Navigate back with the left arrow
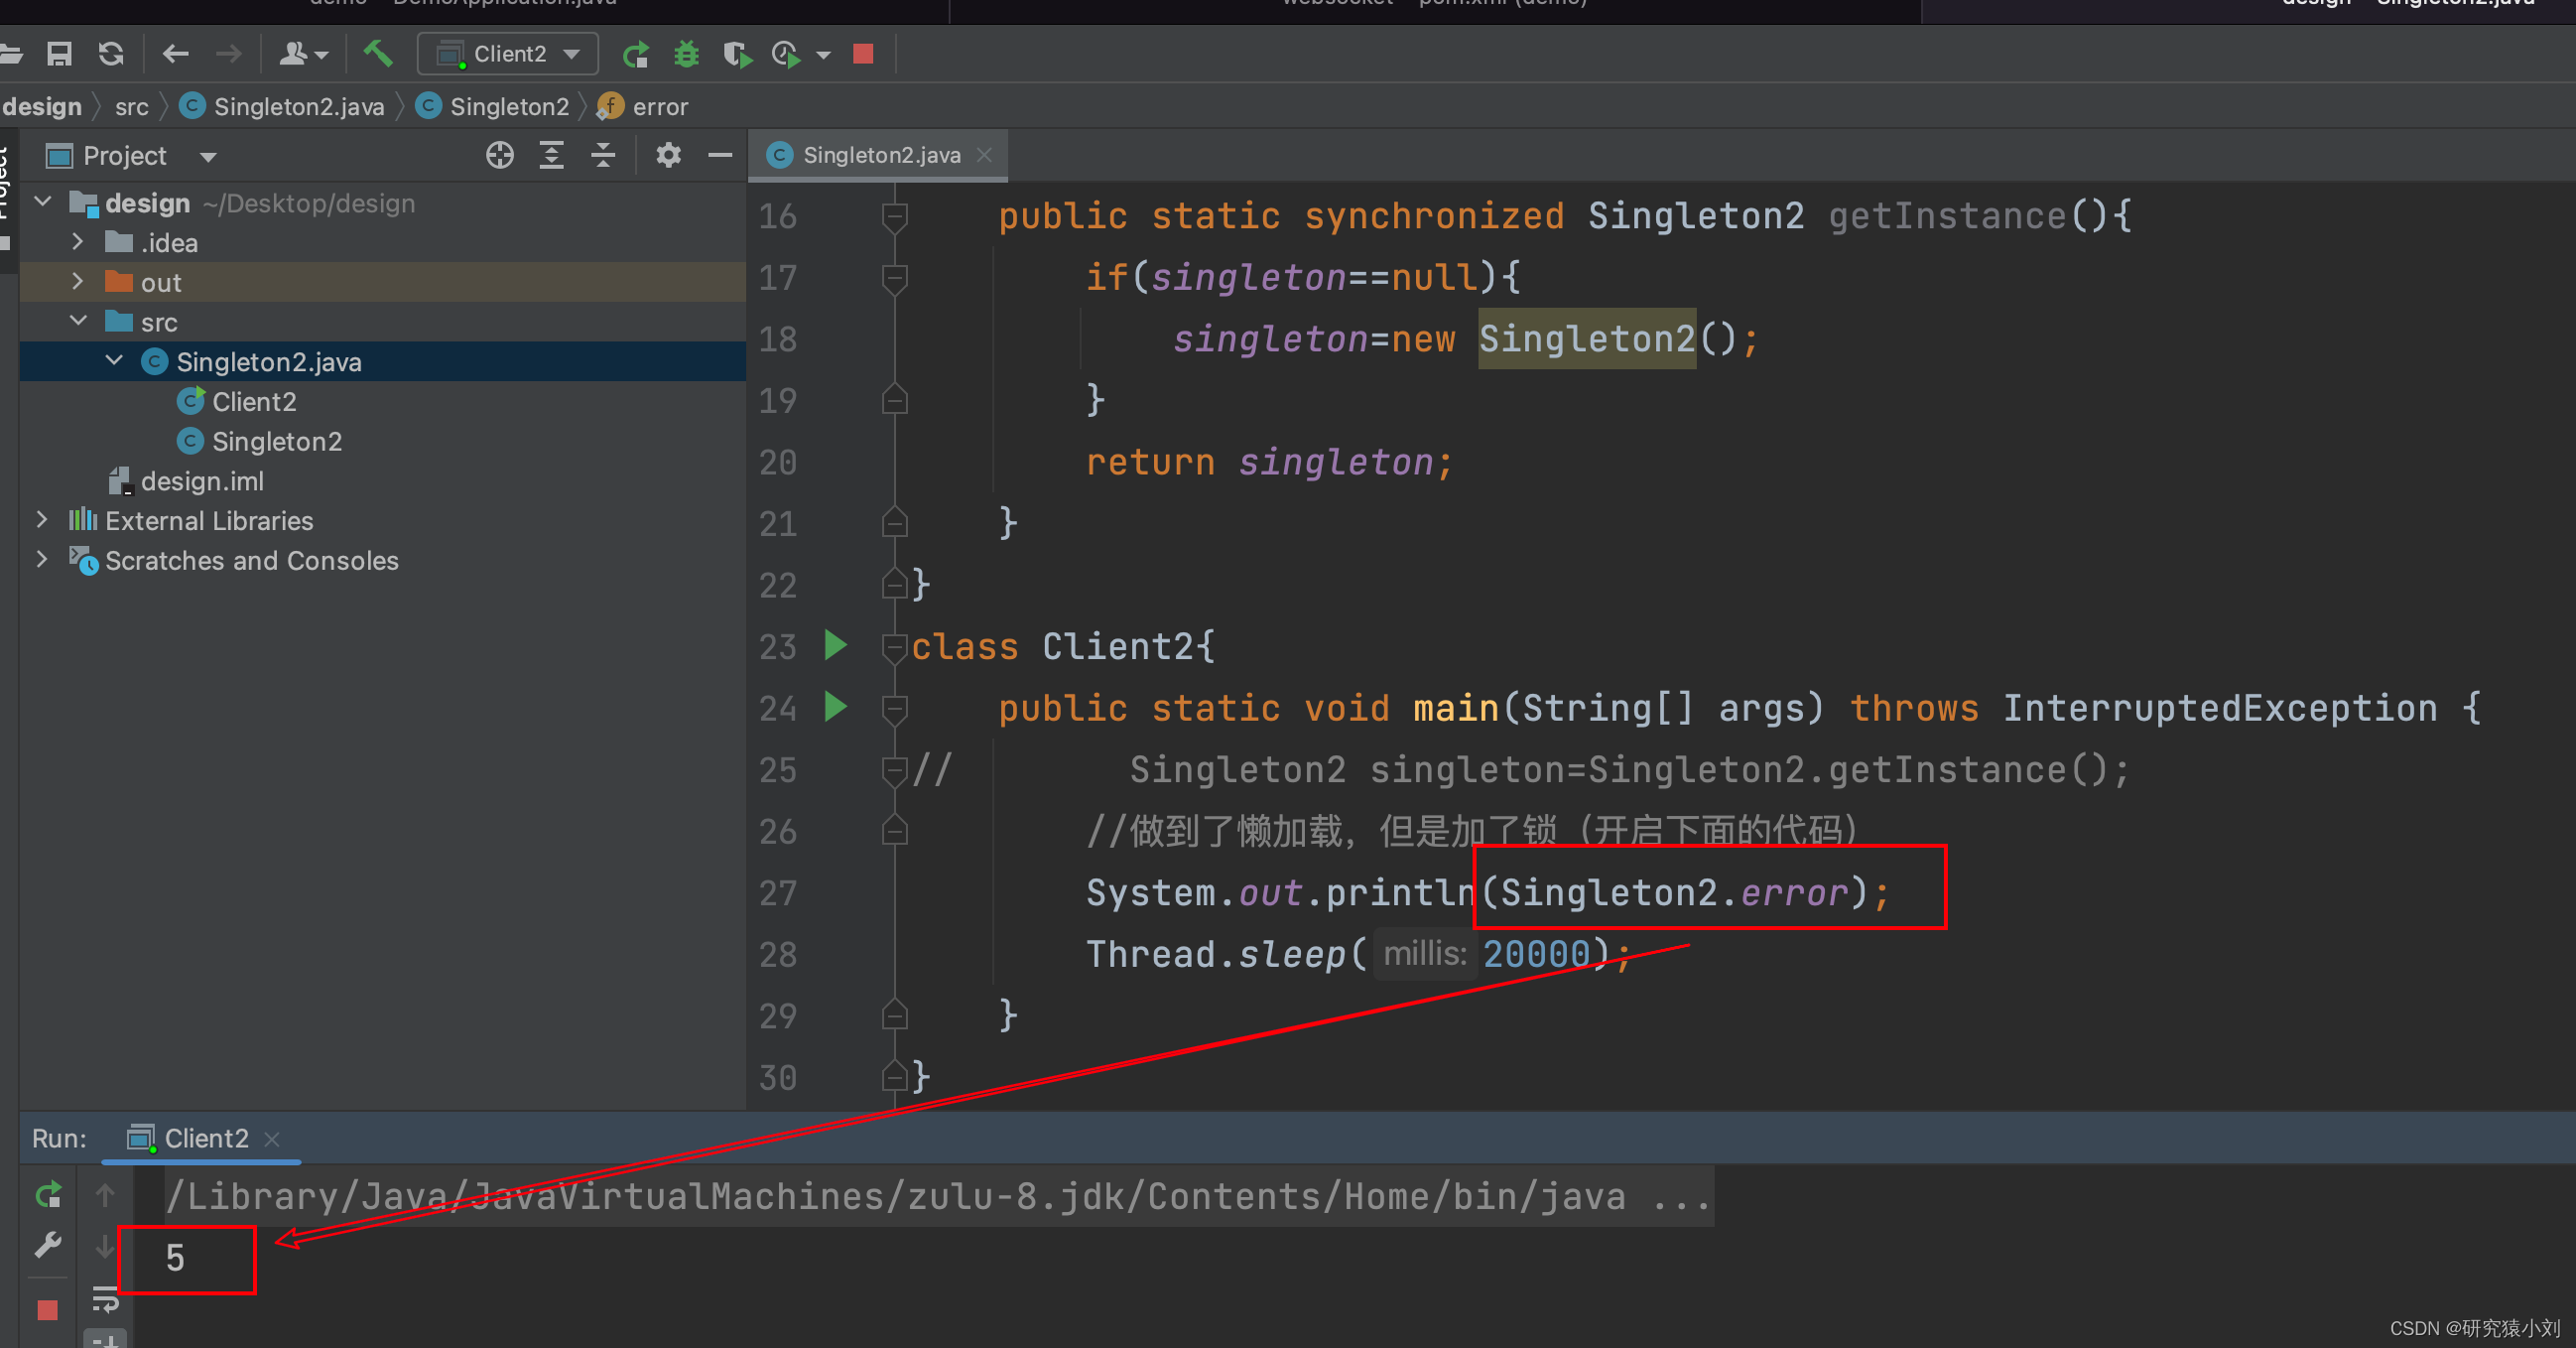The width and height of the screenshot is (2576, 1348). tap(176, 54)
